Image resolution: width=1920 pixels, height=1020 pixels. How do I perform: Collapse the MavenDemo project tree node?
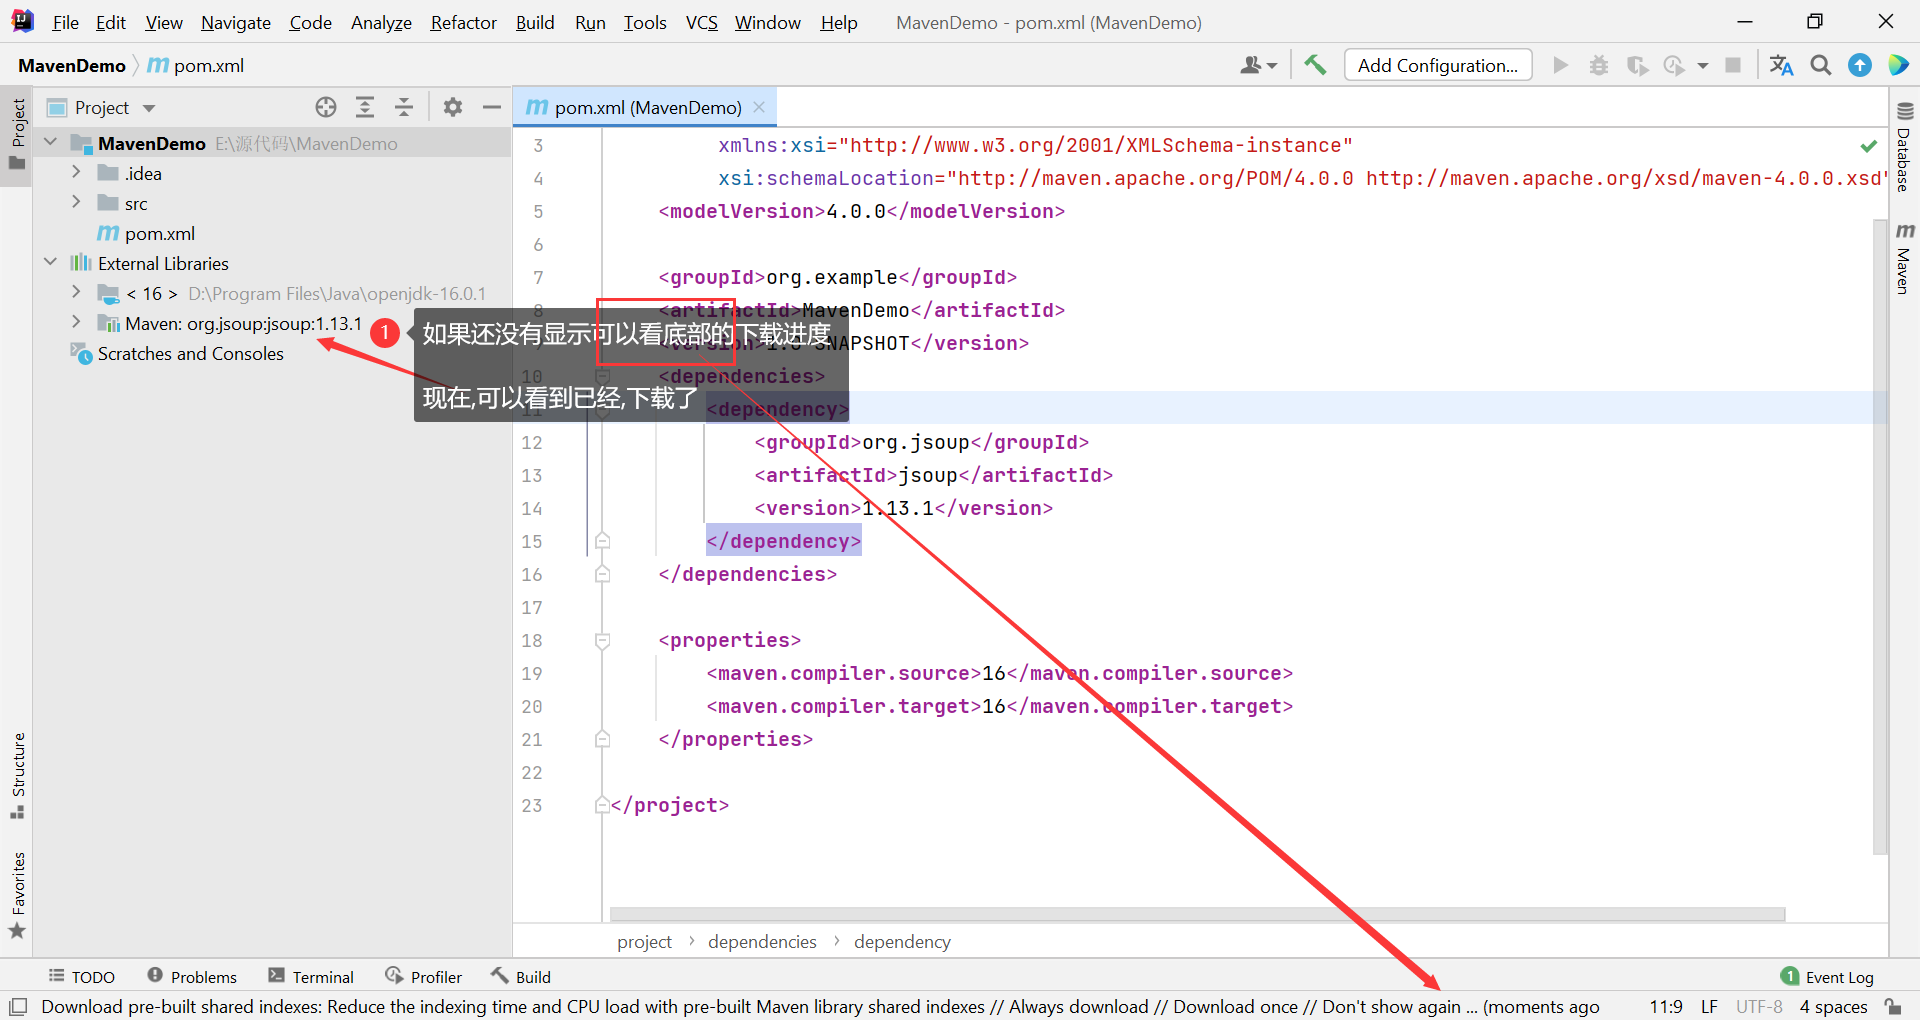click(x=51, y=143)
